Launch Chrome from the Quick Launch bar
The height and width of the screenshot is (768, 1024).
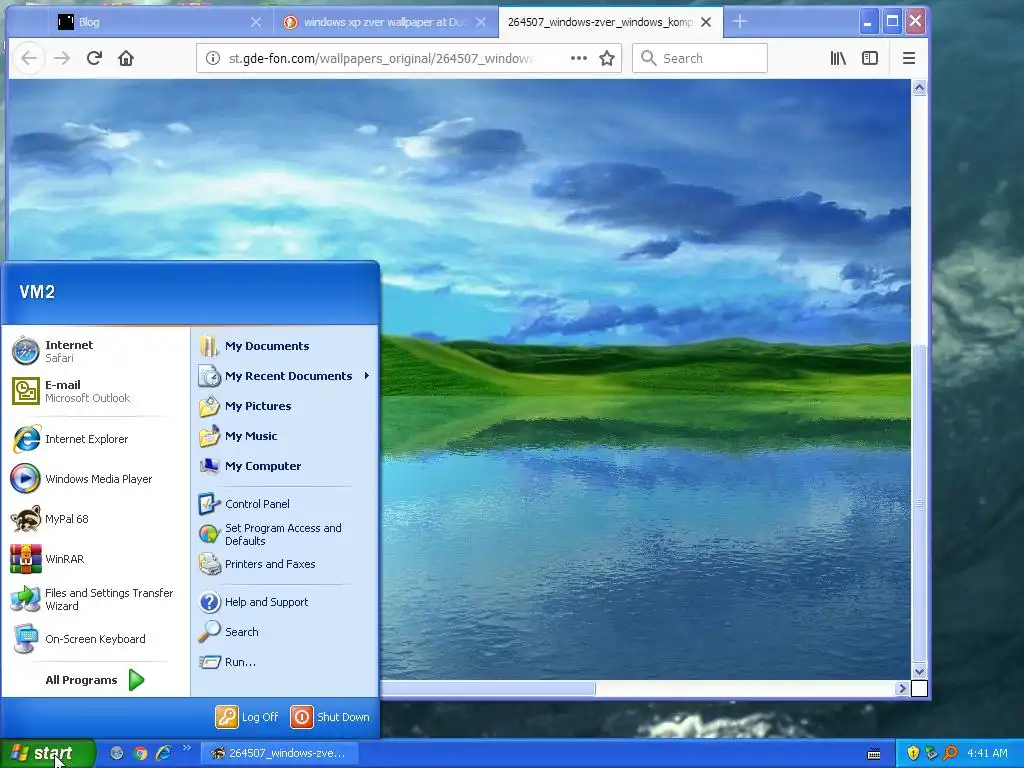click(140, 753)
